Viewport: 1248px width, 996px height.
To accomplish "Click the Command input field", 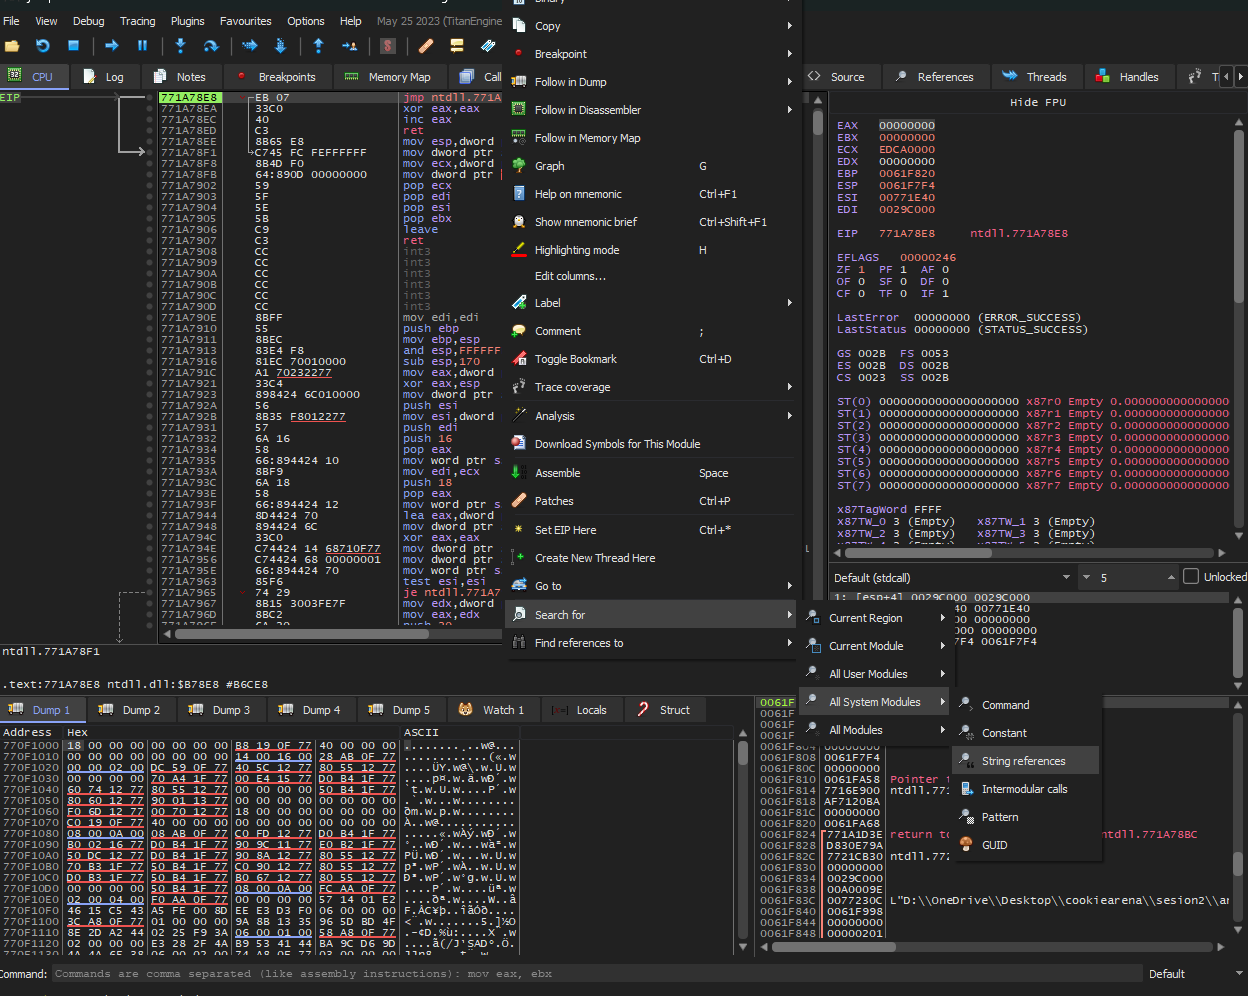I will pos(597,973).
